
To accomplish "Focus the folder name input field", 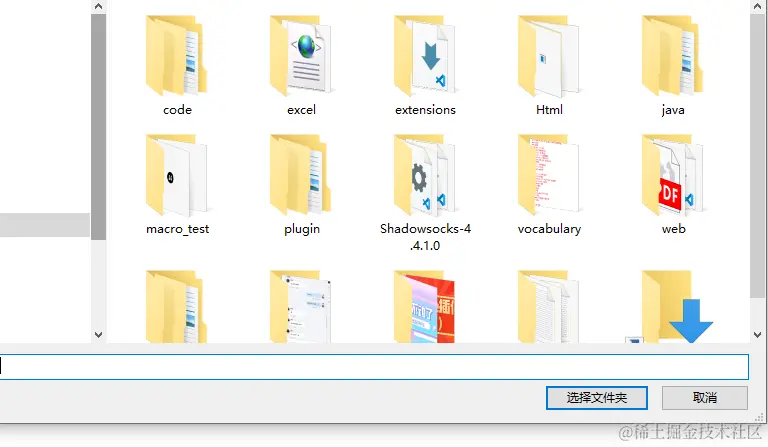I will coord(374,367).
